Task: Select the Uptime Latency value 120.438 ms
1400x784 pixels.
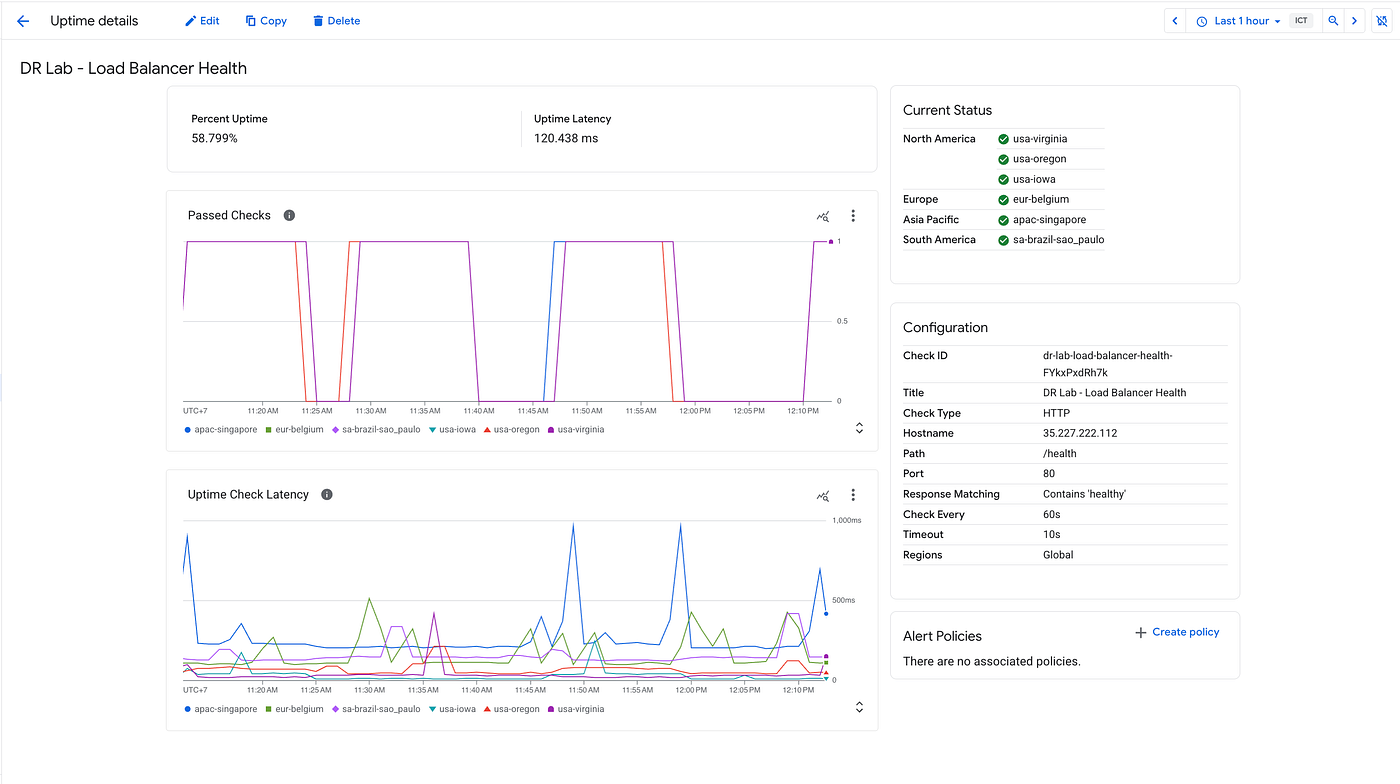Action: coord(566,138)
